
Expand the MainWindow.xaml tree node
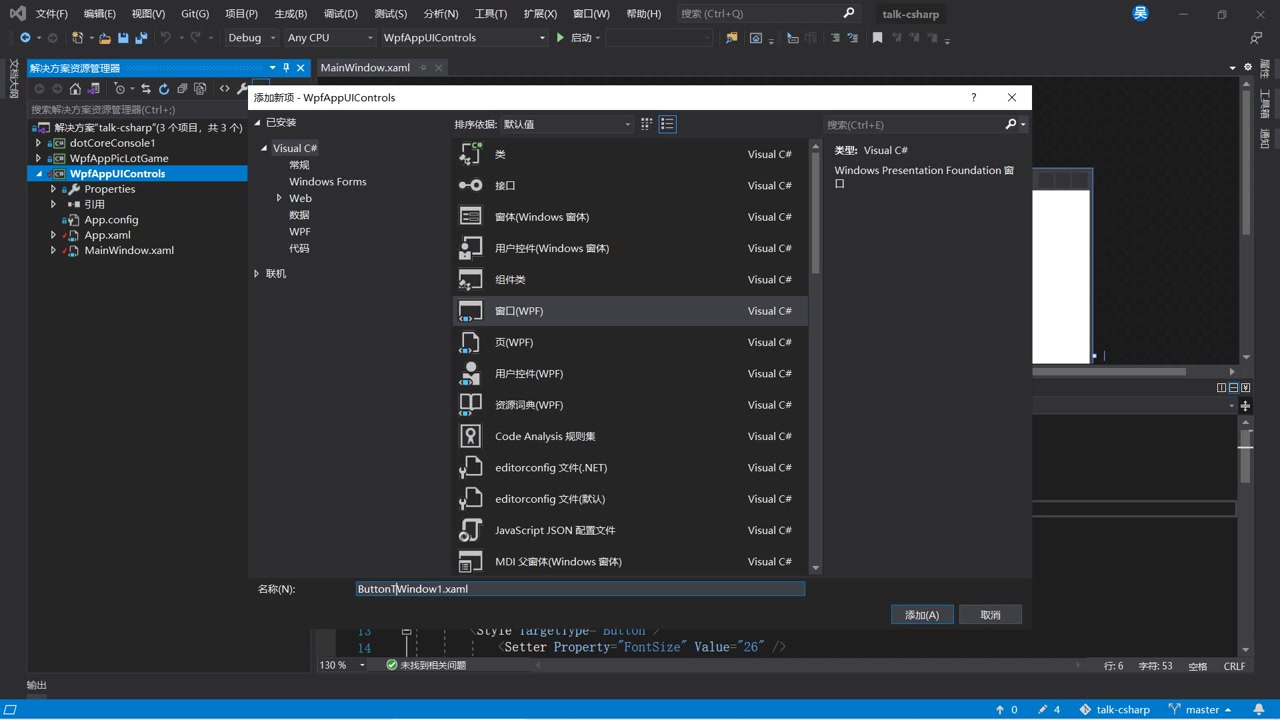pos(53,250)
